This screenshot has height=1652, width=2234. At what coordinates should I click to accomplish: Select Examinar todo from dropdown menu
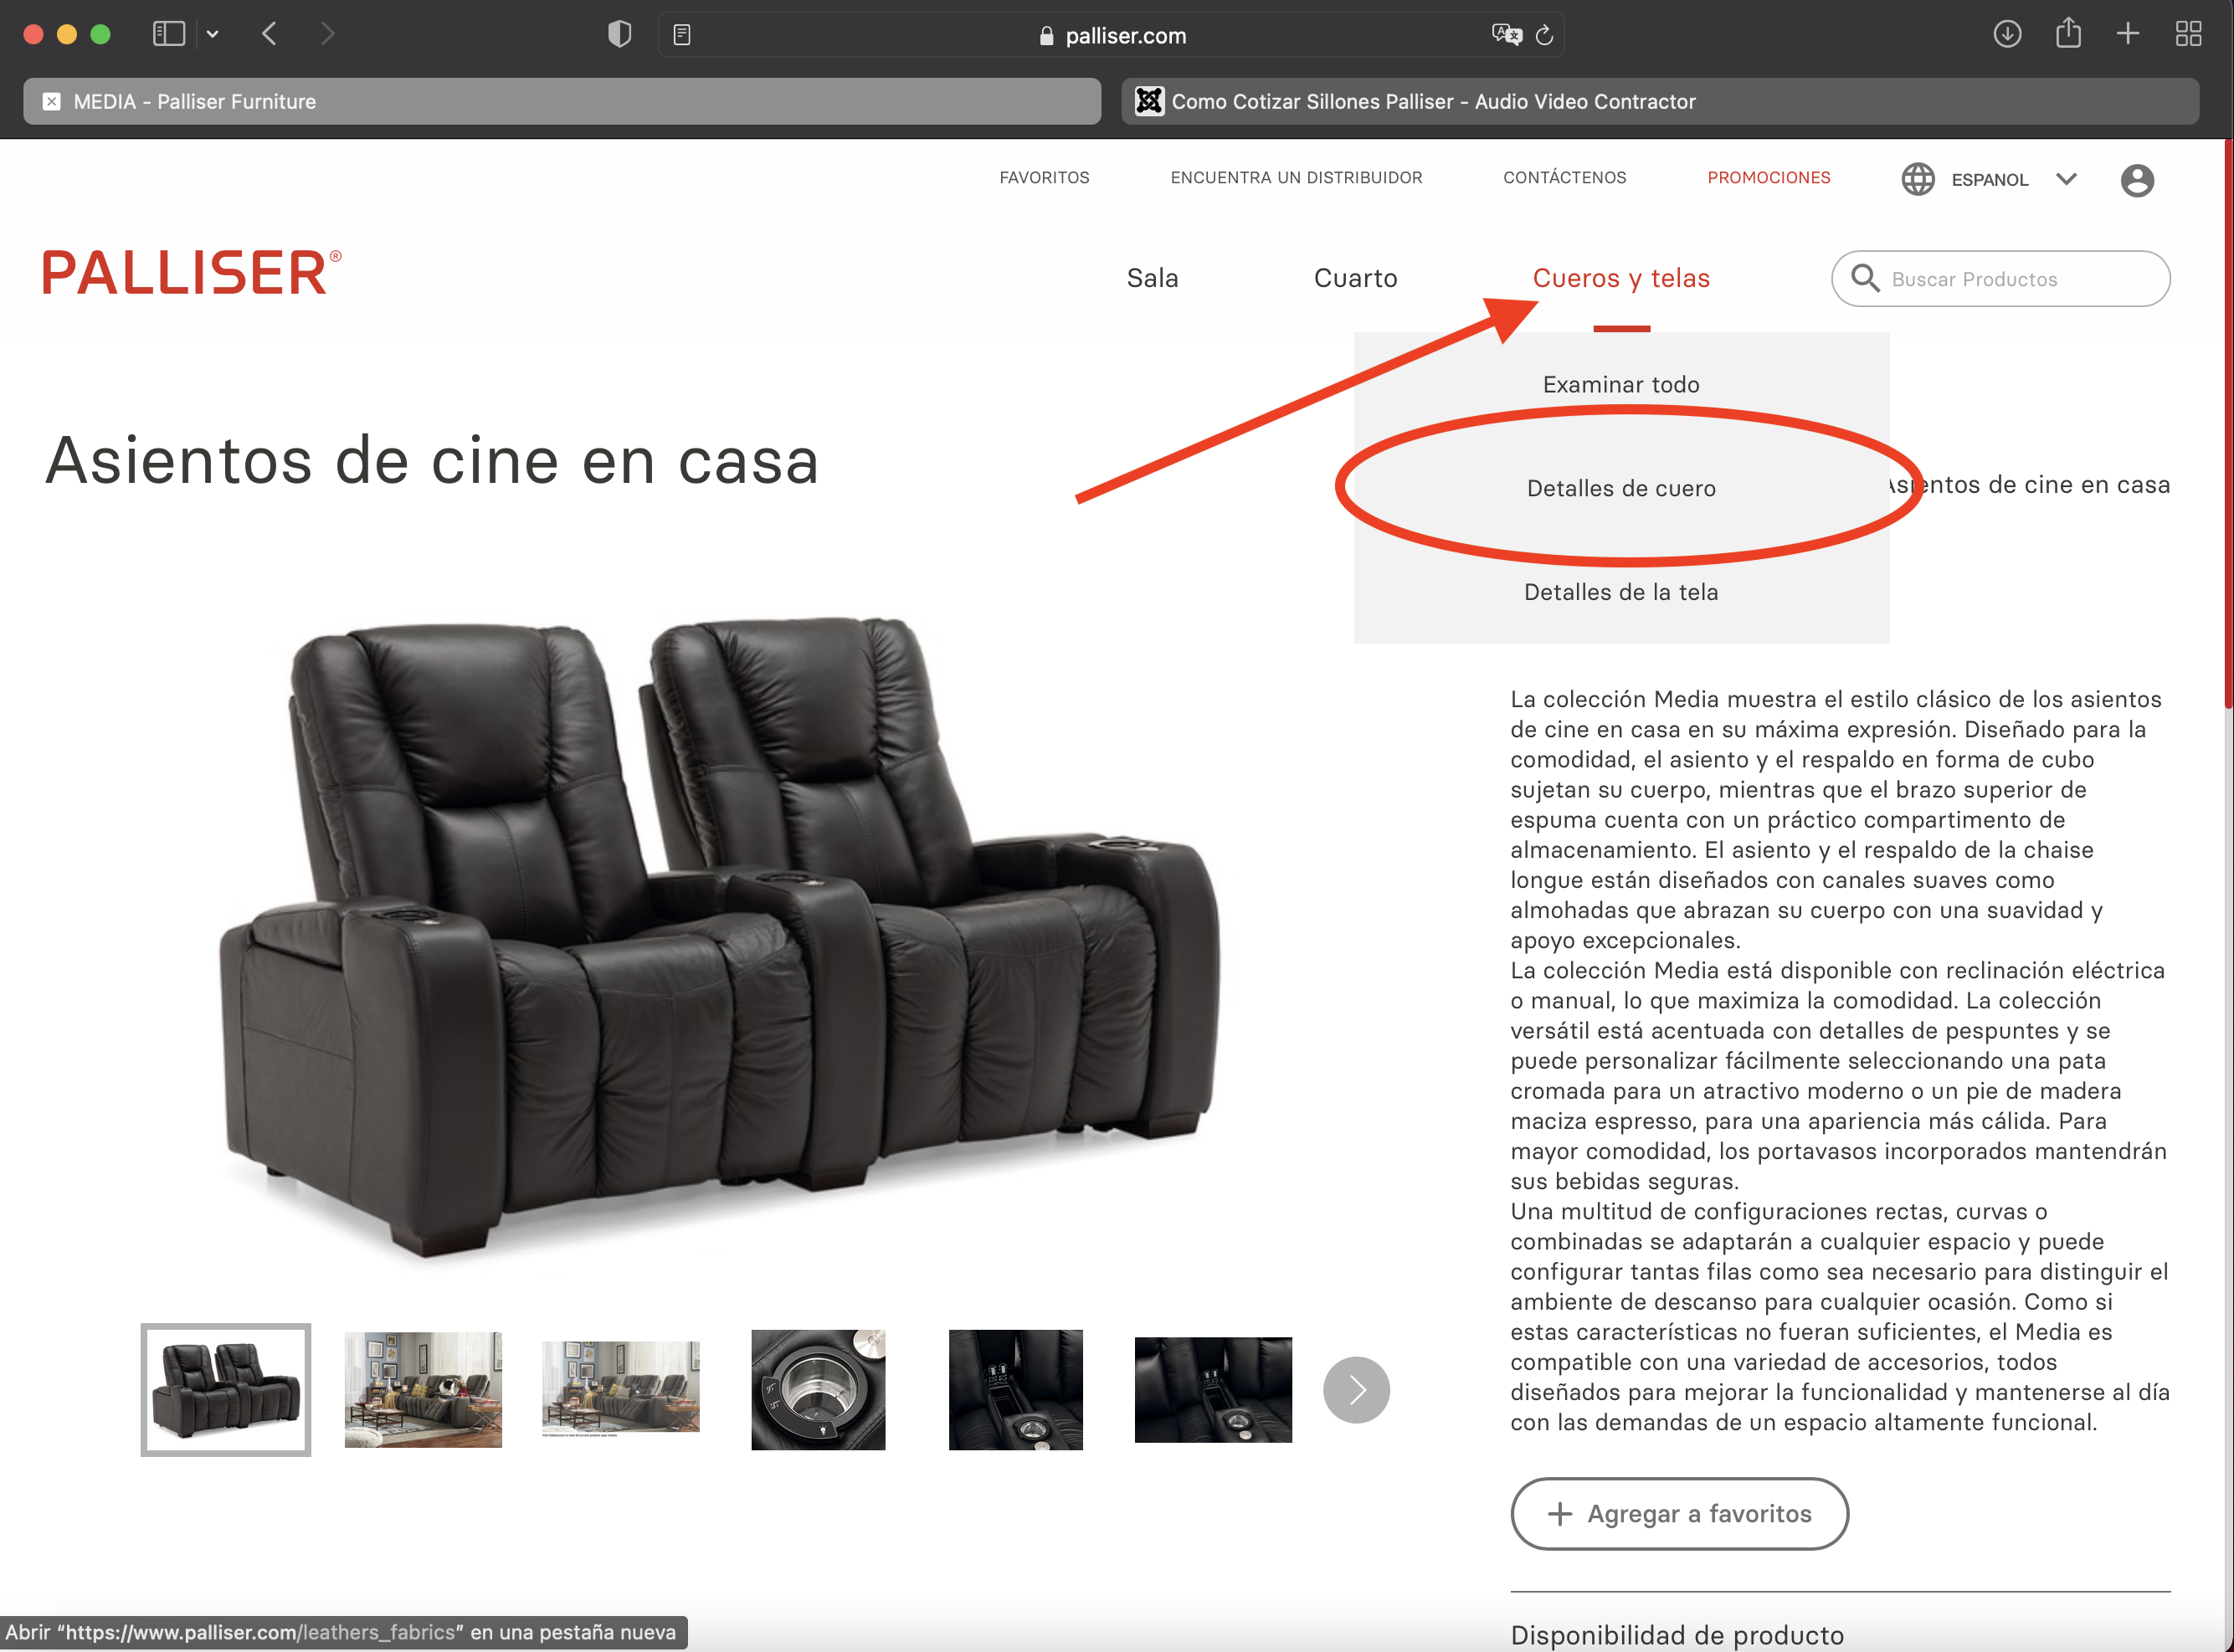click(x=1621, y=384)
